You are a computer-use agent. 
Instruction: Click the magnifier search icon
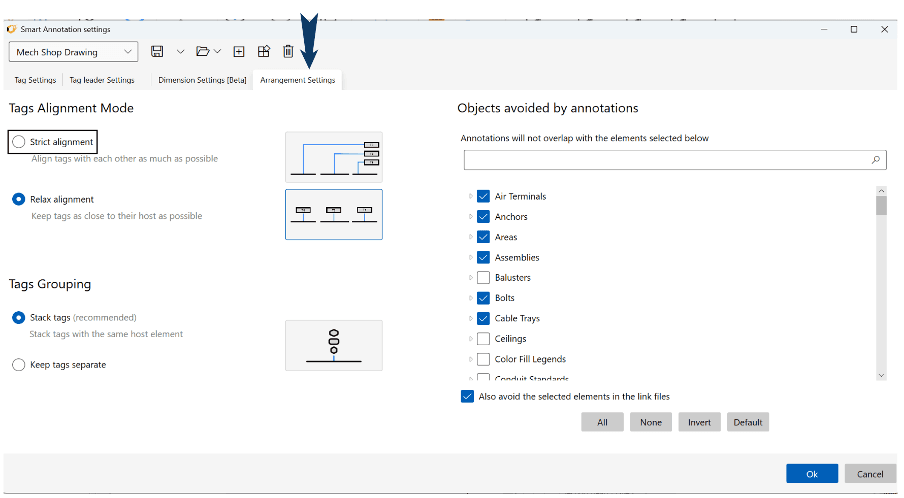[x=876, y=160]
